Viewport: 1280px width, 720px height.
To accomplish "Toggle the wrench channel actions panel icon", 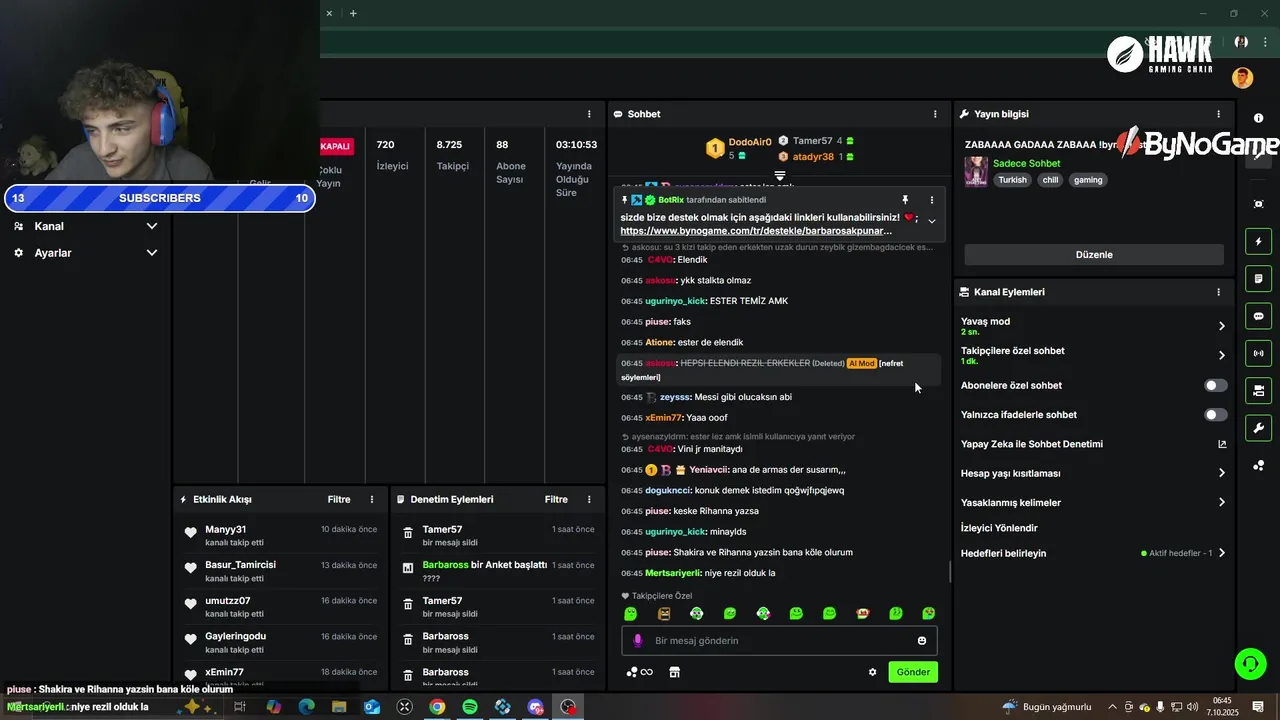I will [x=1258, y=428].
